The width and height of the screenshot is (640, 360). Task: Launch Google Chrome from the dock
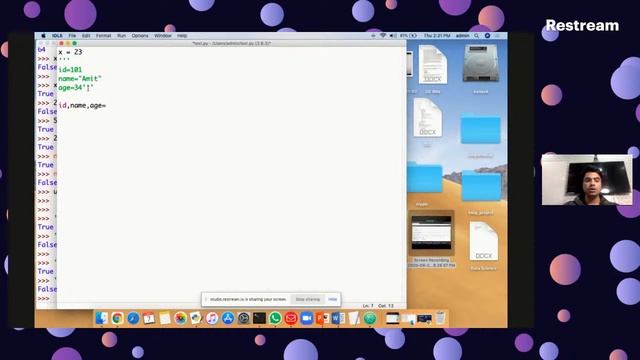point(118,318)
